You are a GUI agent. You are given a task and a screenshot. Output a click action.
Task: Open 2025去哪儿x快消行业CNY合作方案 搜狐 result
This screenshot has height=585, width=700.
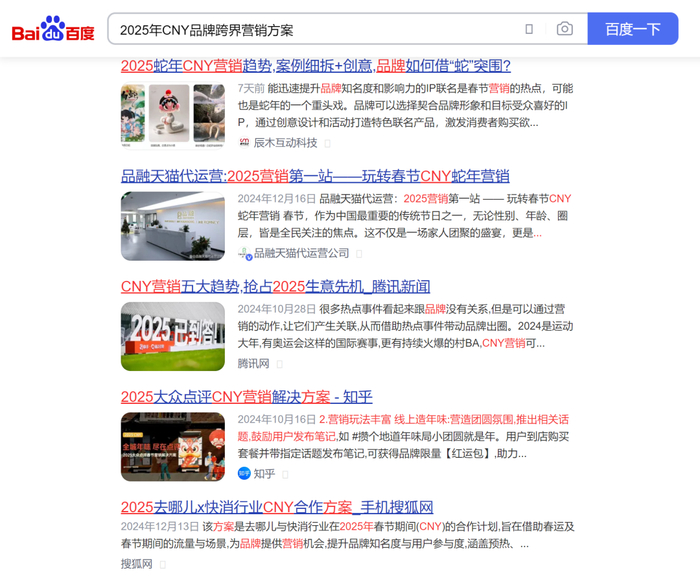277,507
